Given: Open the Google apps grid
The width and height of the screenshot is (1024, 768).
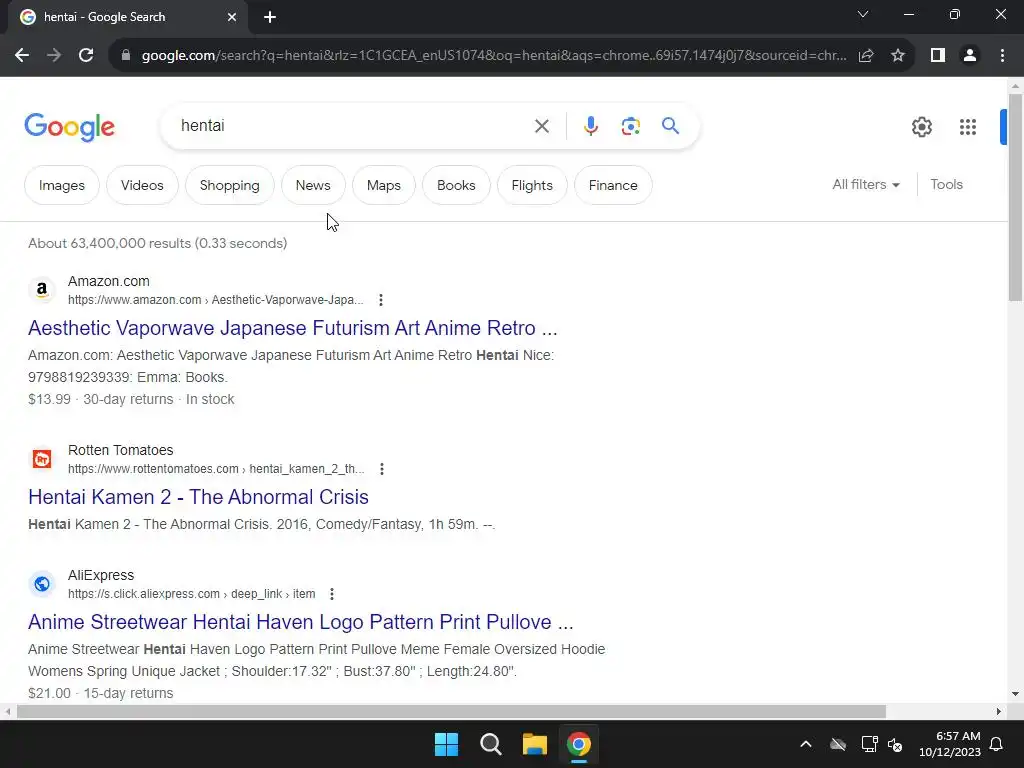Looking at the screenshot, I should [x=968, y=127].
